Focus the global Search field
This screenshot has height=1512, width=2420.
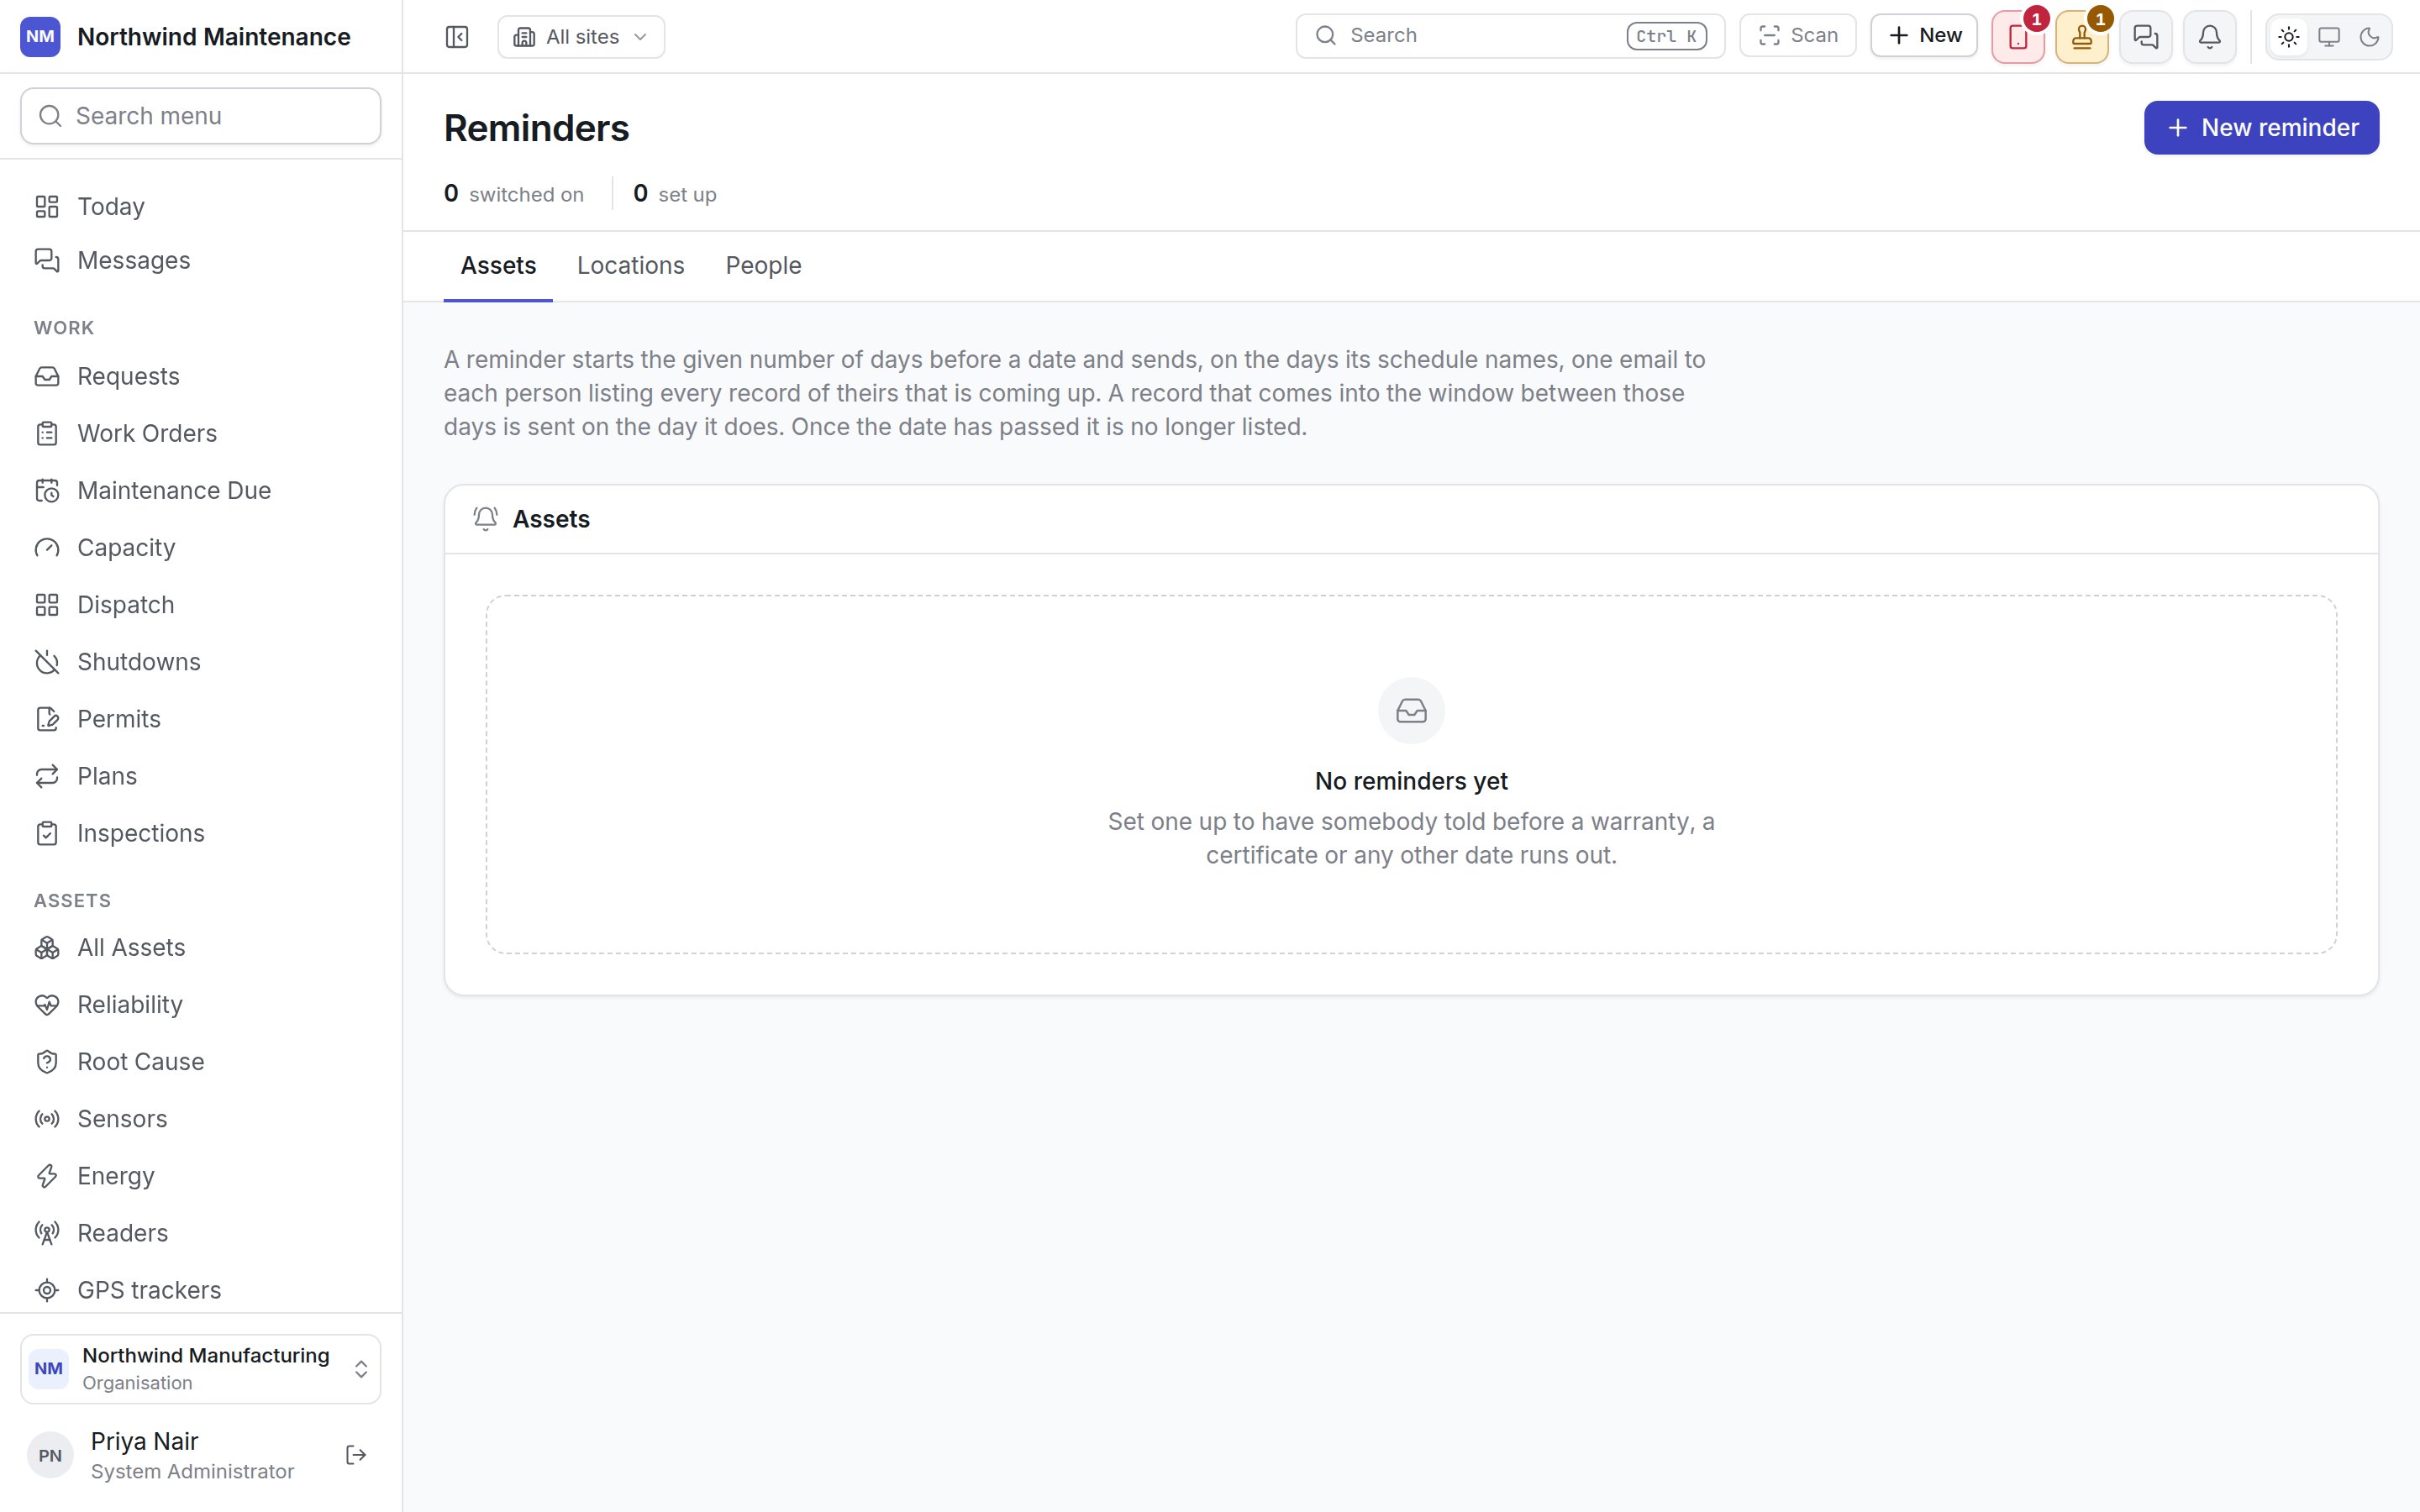pos(1510,36)
